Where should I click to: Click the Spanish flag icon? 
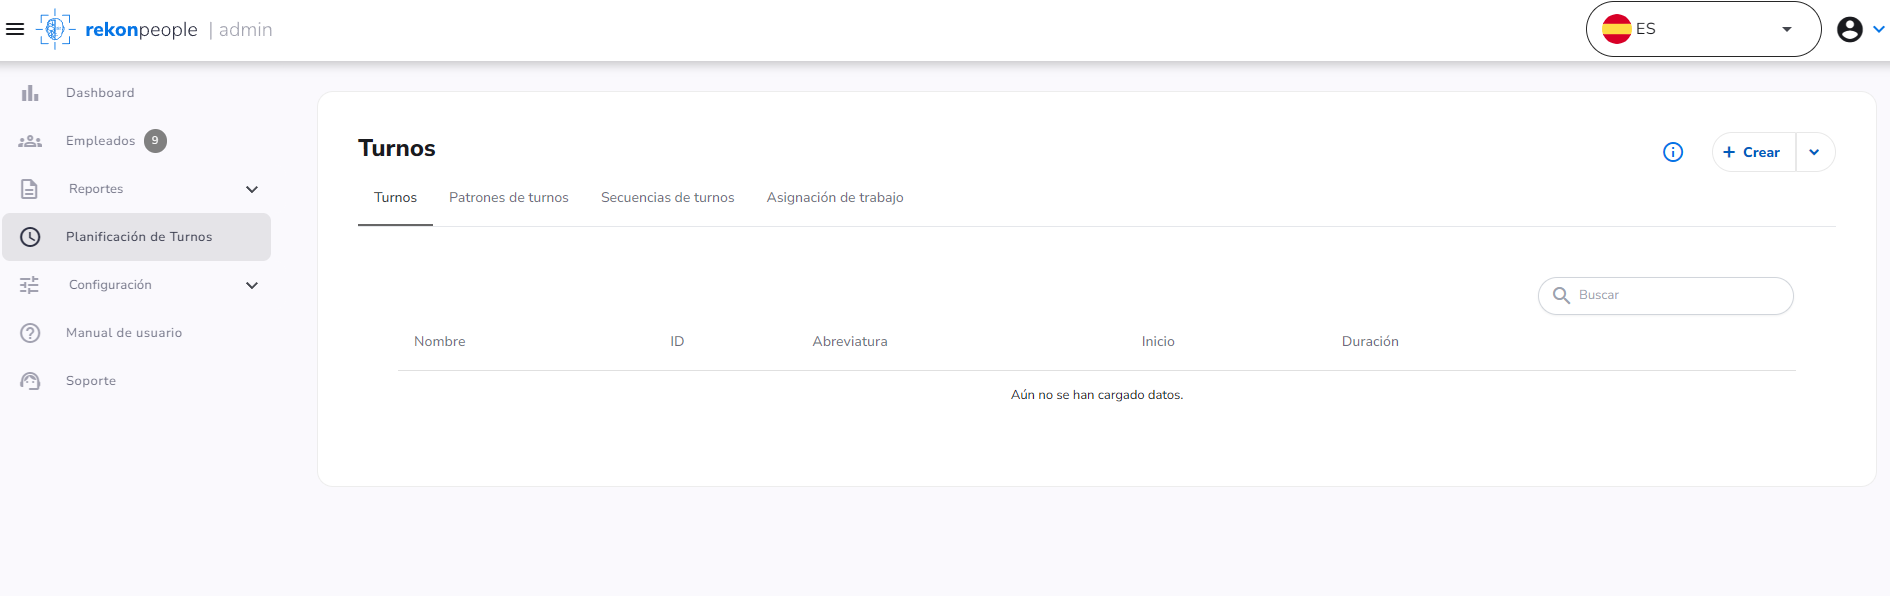(x=1617, y=29)
